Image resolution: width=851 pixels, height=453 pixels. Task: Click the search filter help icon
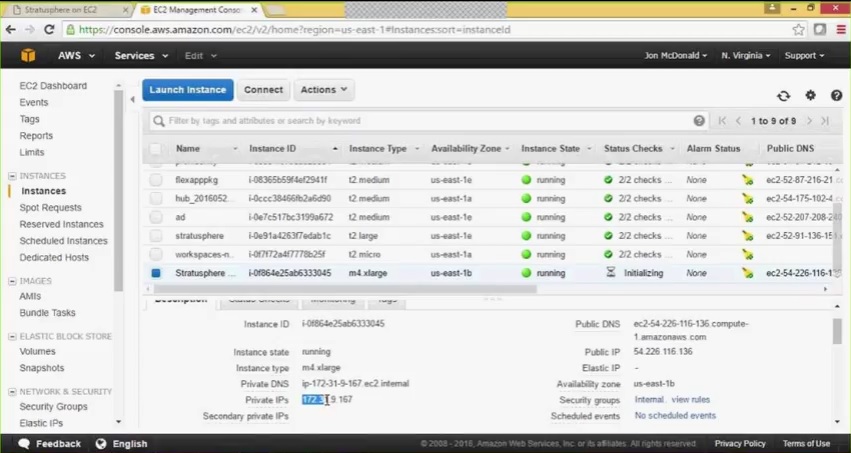[699, 121]
